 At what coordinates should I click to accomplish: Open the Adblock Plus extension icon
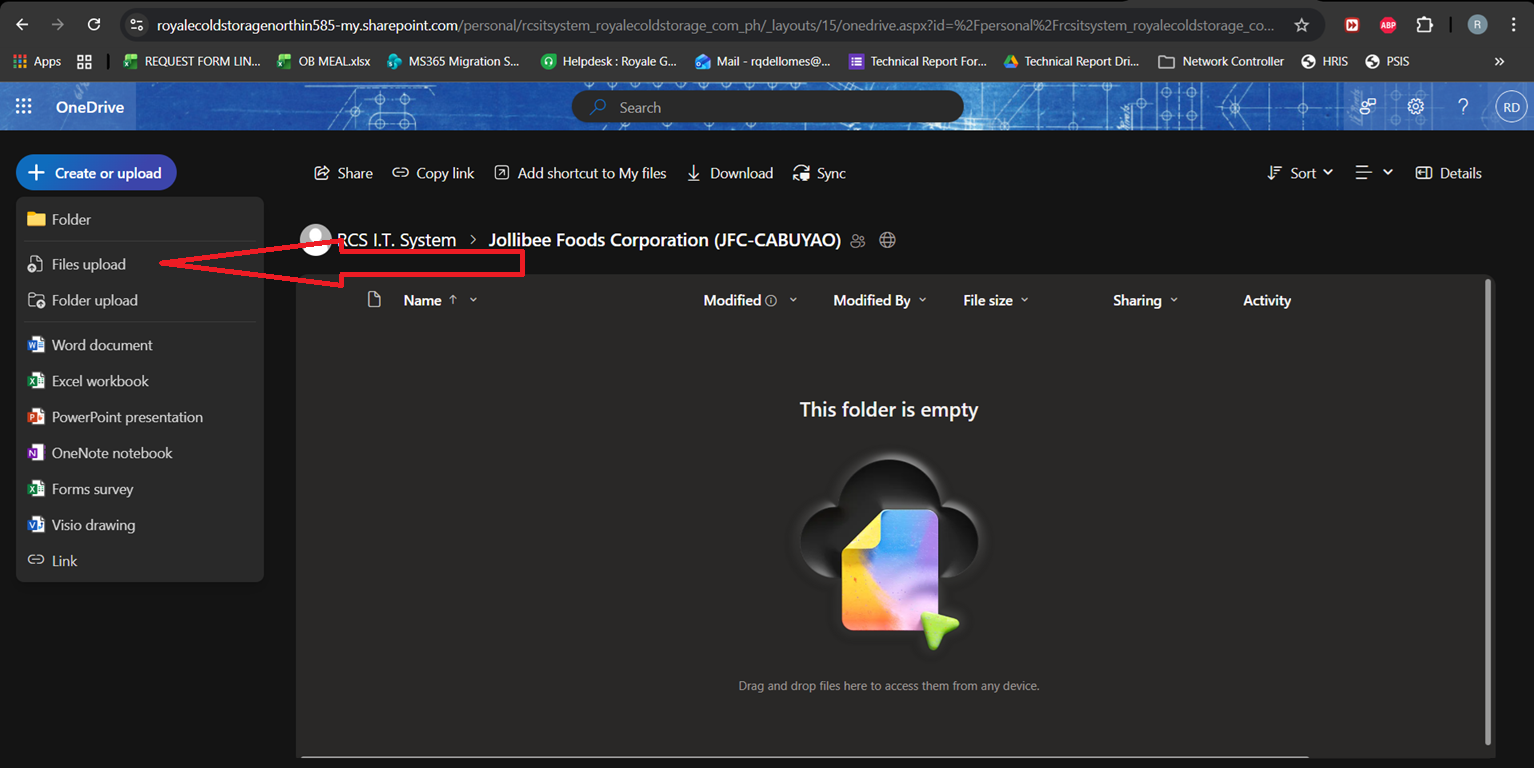click(x=1388, y=25)
